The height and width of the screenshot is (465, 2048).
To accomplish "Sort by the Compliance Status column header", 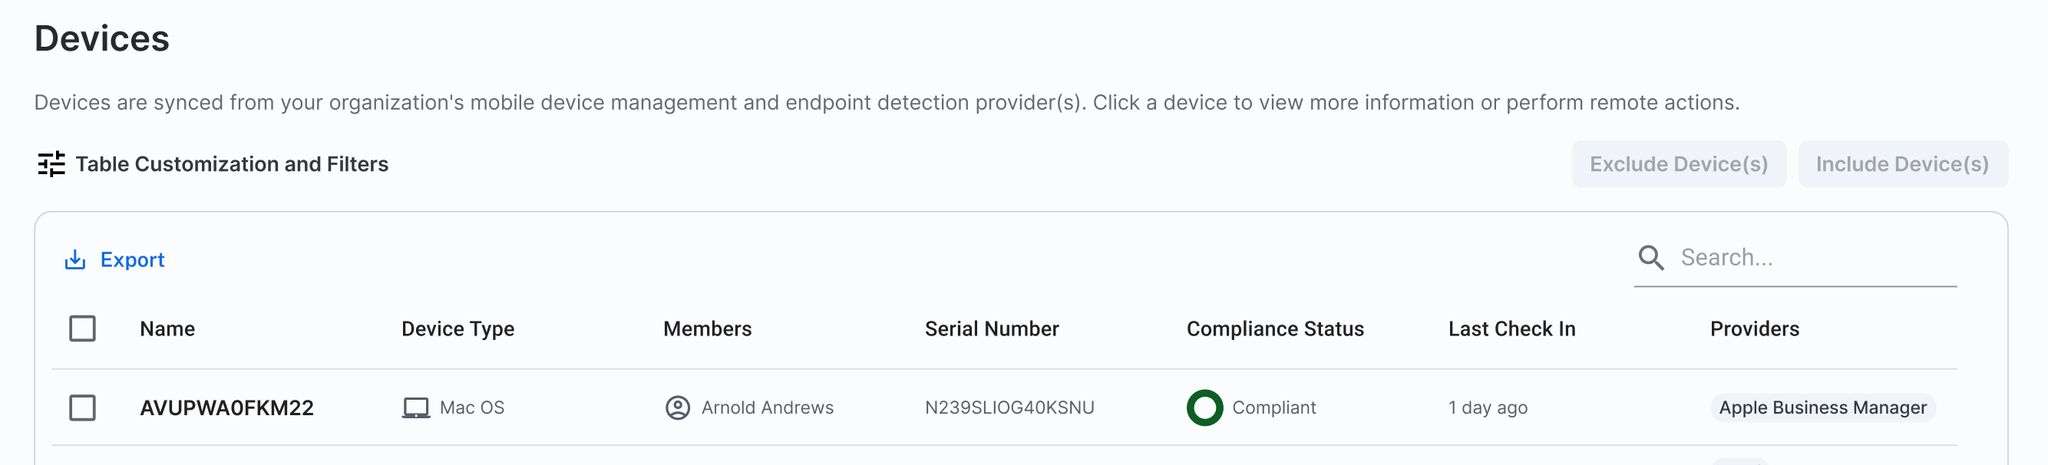I will [x=1275, y=329].
